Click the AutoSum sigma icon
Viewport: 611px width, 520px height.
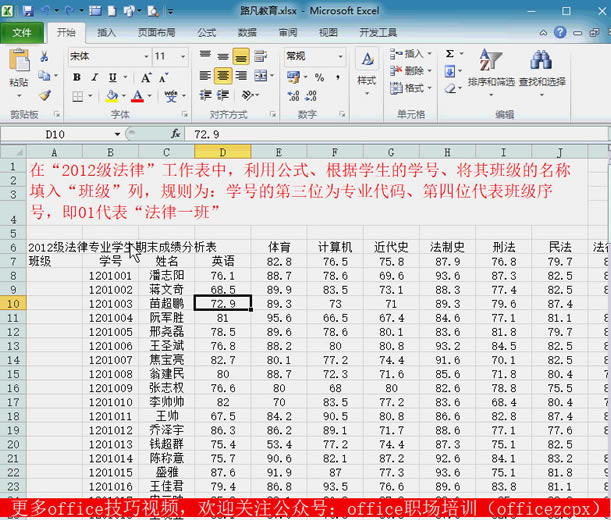coord(450,53)
